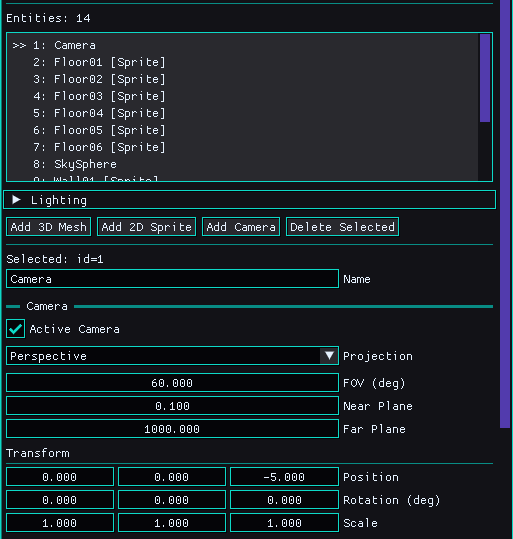
Task: Click the Position Y value field
Action: (x=172, y=477)
